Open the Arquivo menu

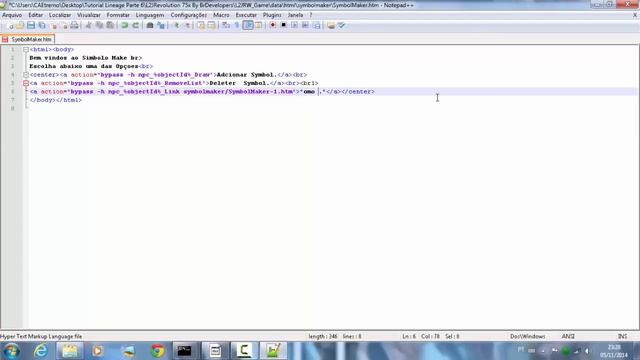(12, 15)
